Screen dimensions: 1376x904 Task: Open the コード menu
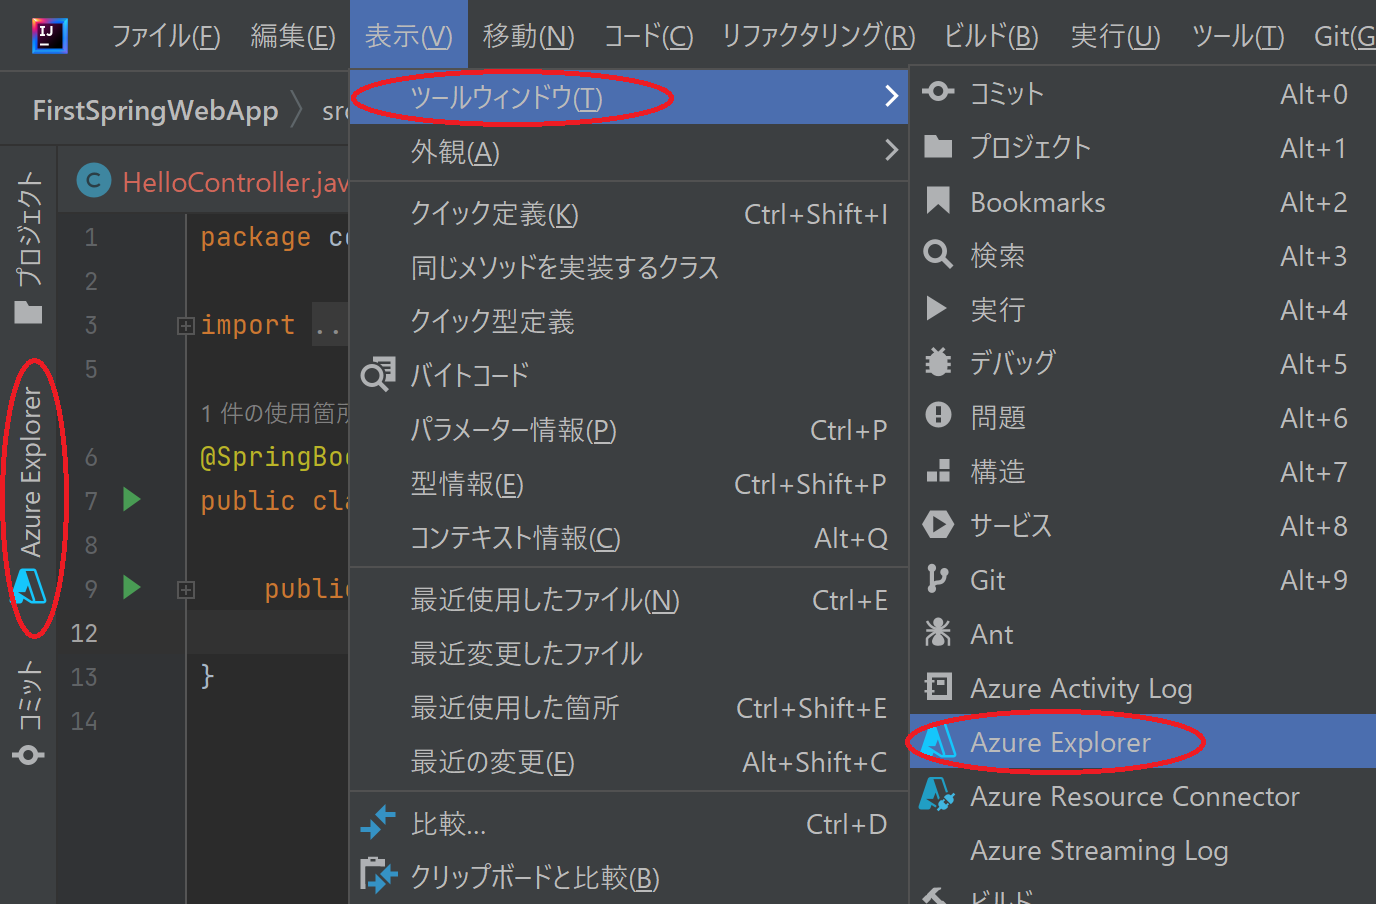pos(648,37)
